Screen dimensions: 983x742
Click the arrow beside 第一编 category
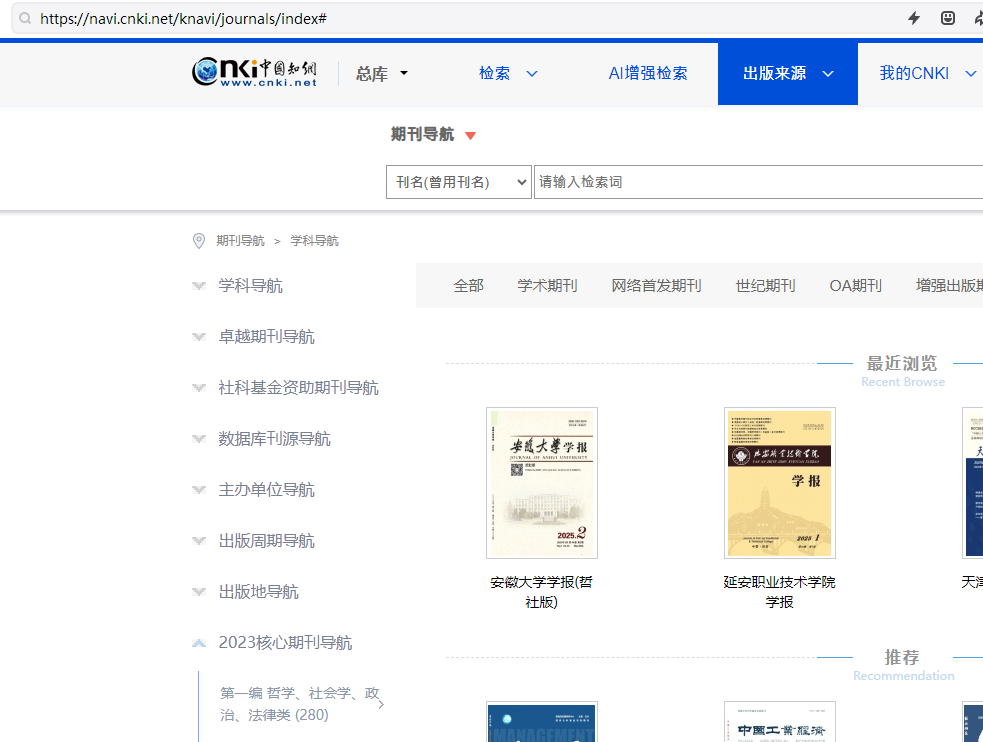[x=381, y=704]
